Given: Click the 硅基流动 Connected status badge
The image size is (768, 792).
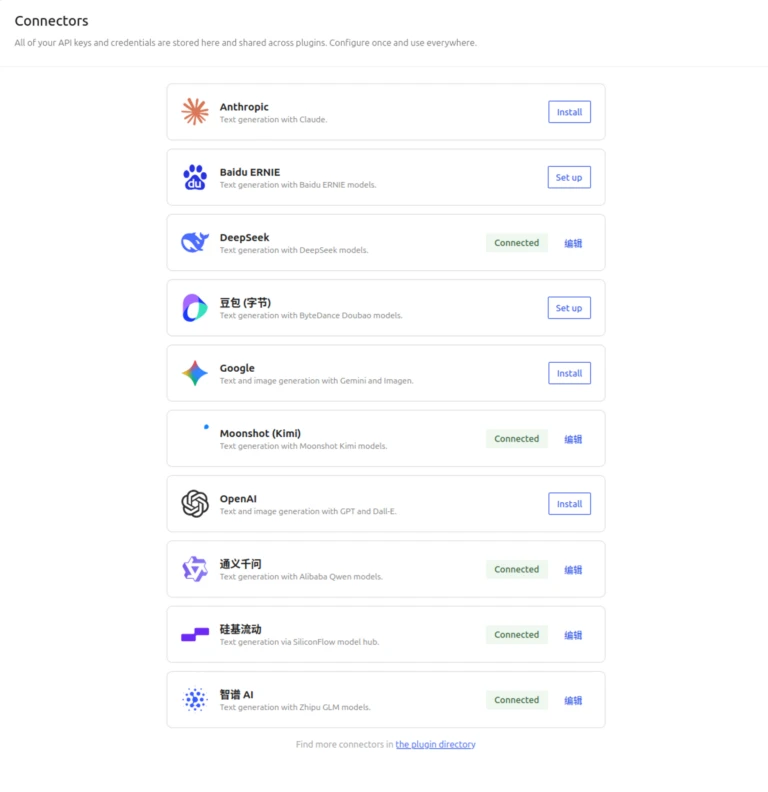Looking at the screenshot, I should [x=517, y=634].
